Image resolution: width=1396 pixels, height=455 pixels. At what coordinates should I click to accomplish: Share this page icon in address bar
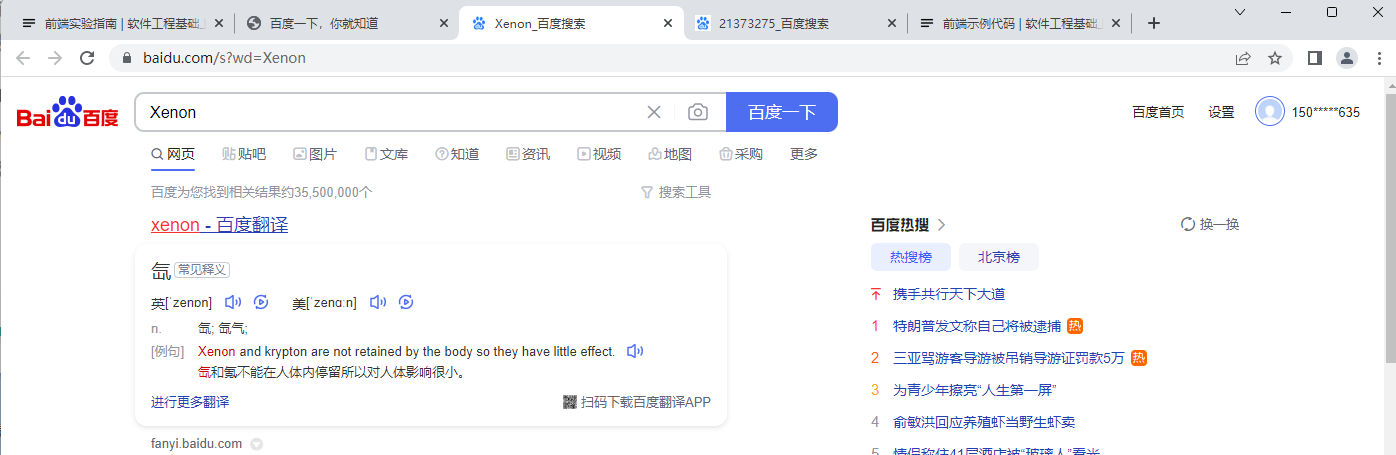[1243, 58]
